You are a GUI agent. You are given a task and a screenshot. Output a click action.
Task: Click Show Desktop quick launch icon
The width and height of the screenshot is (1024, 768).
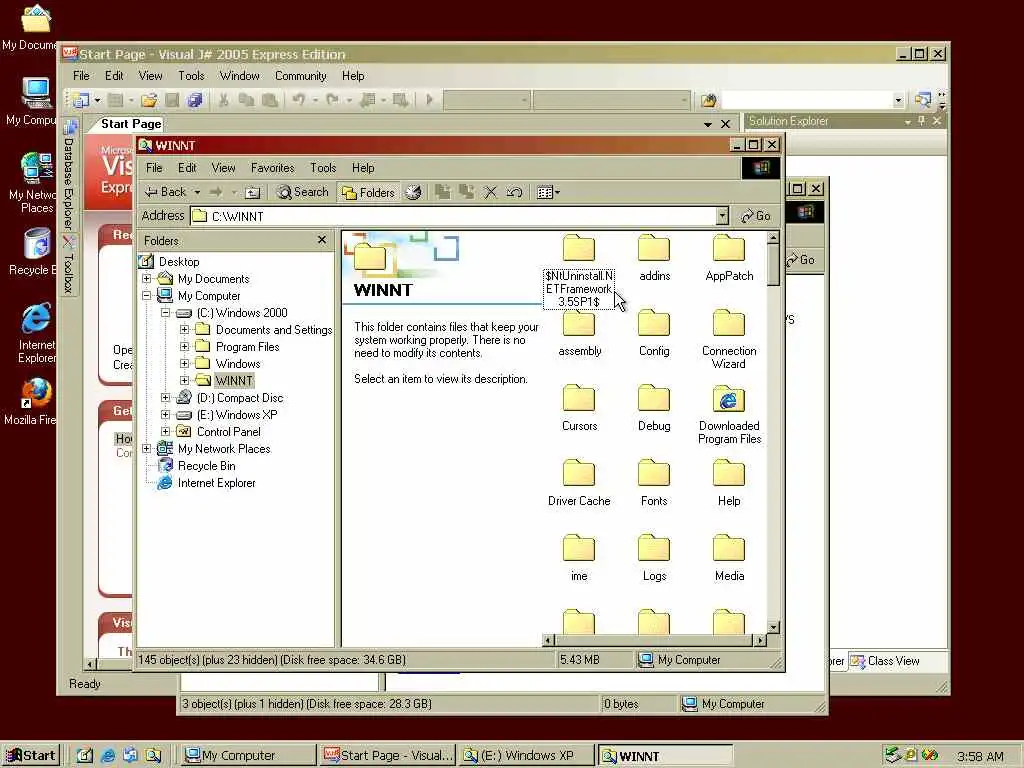click(85, 756)
